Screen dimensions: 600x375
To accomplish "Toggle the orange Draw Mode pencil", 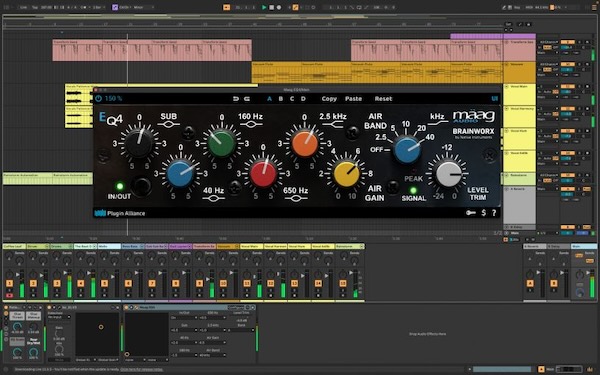I will 295,7.
